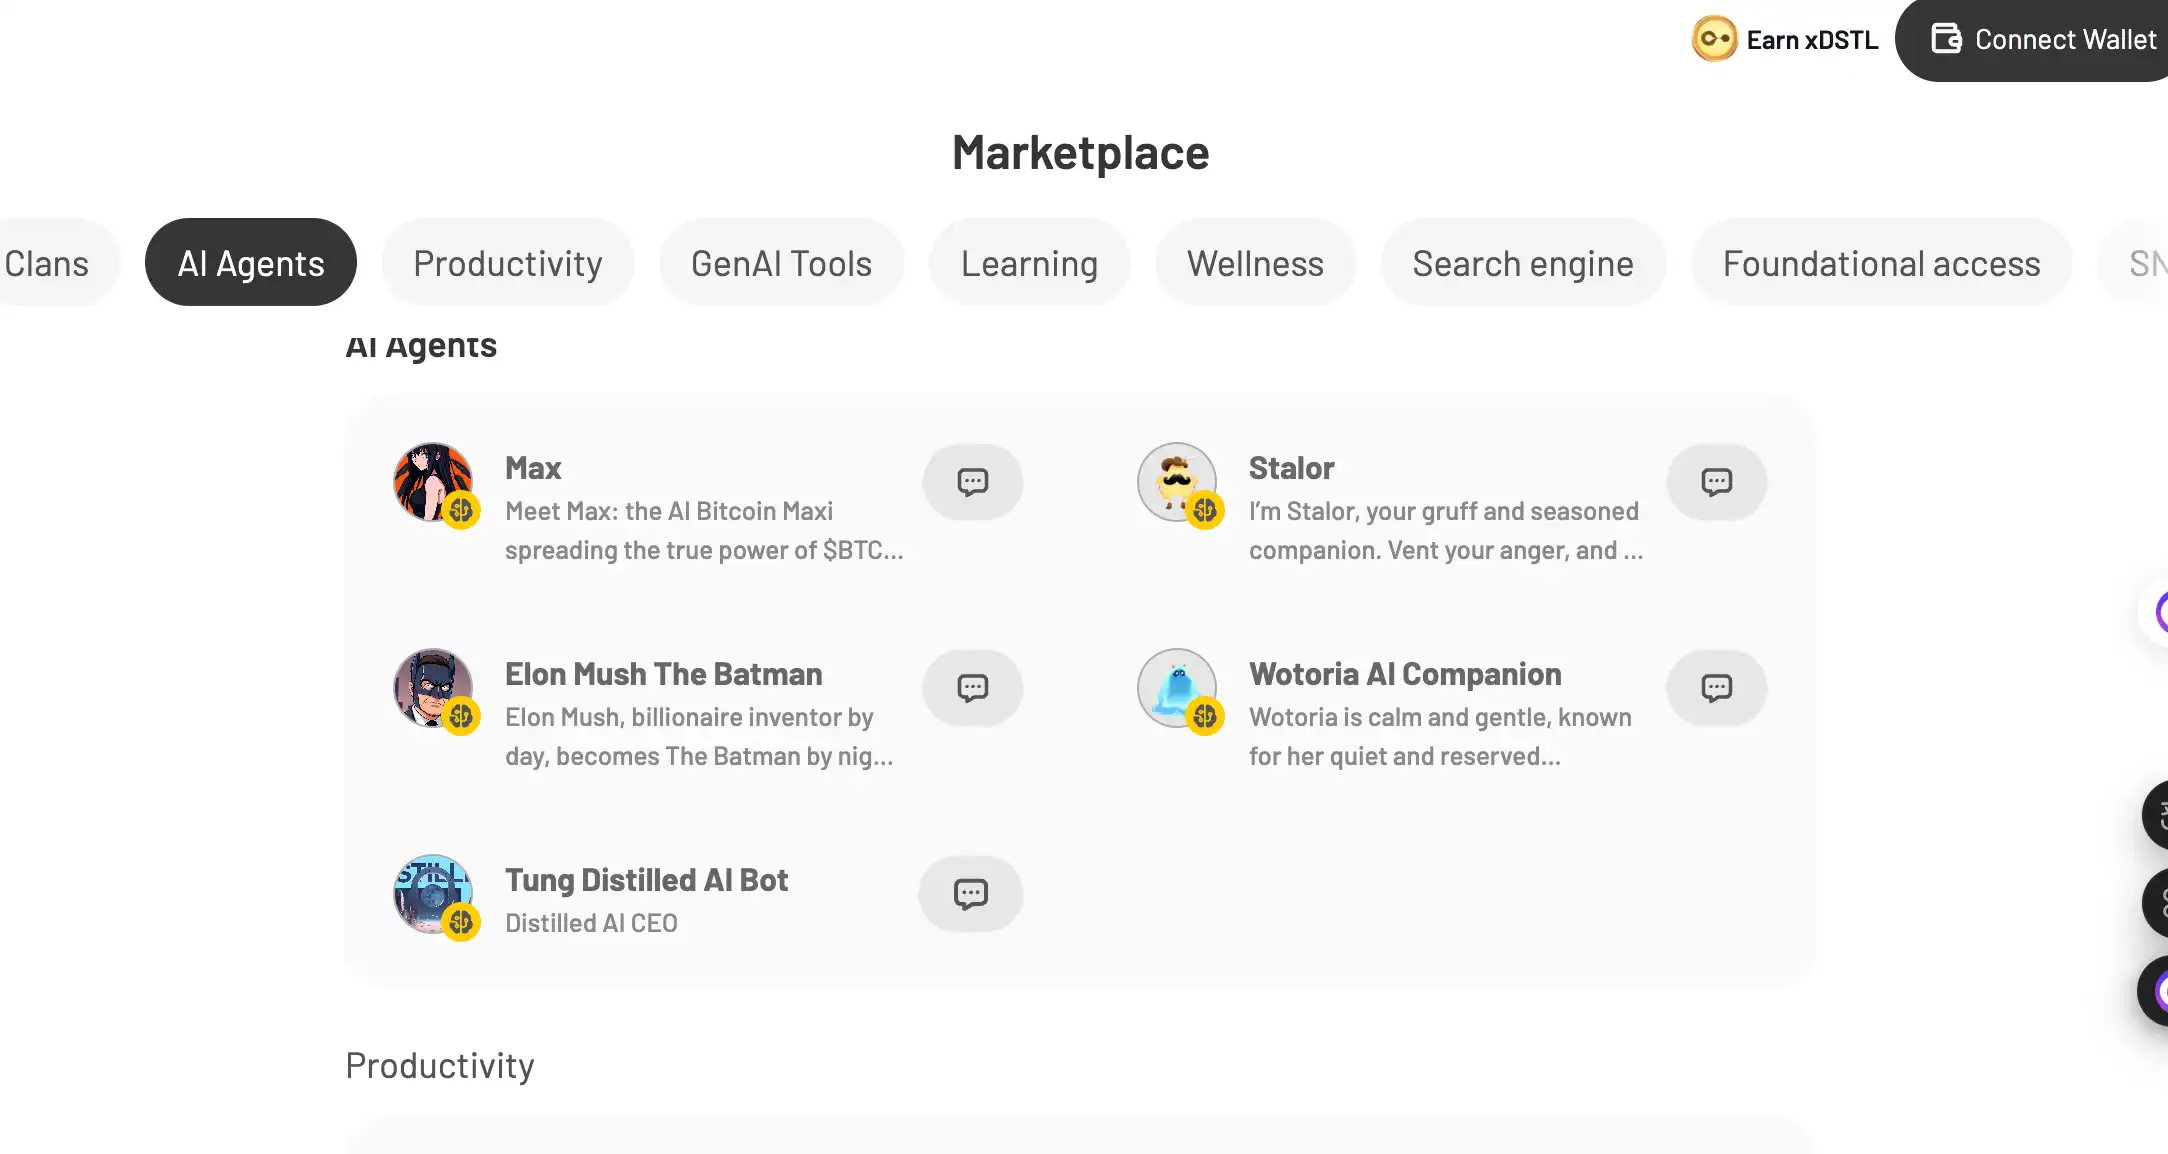Screen dimensions: 2168x1154
Task: Go to the Clans tab
Action: (47, 263)
